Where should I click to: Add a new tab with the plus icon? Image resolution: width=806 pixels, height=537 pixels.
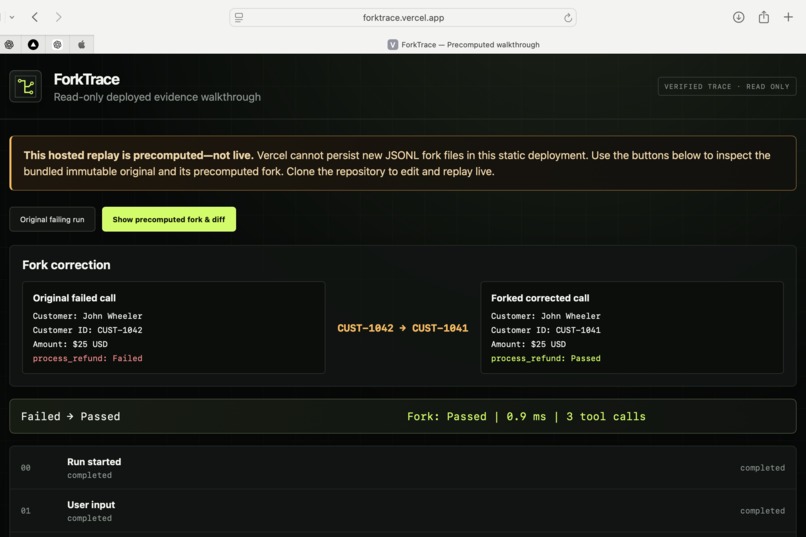[788, 17]
